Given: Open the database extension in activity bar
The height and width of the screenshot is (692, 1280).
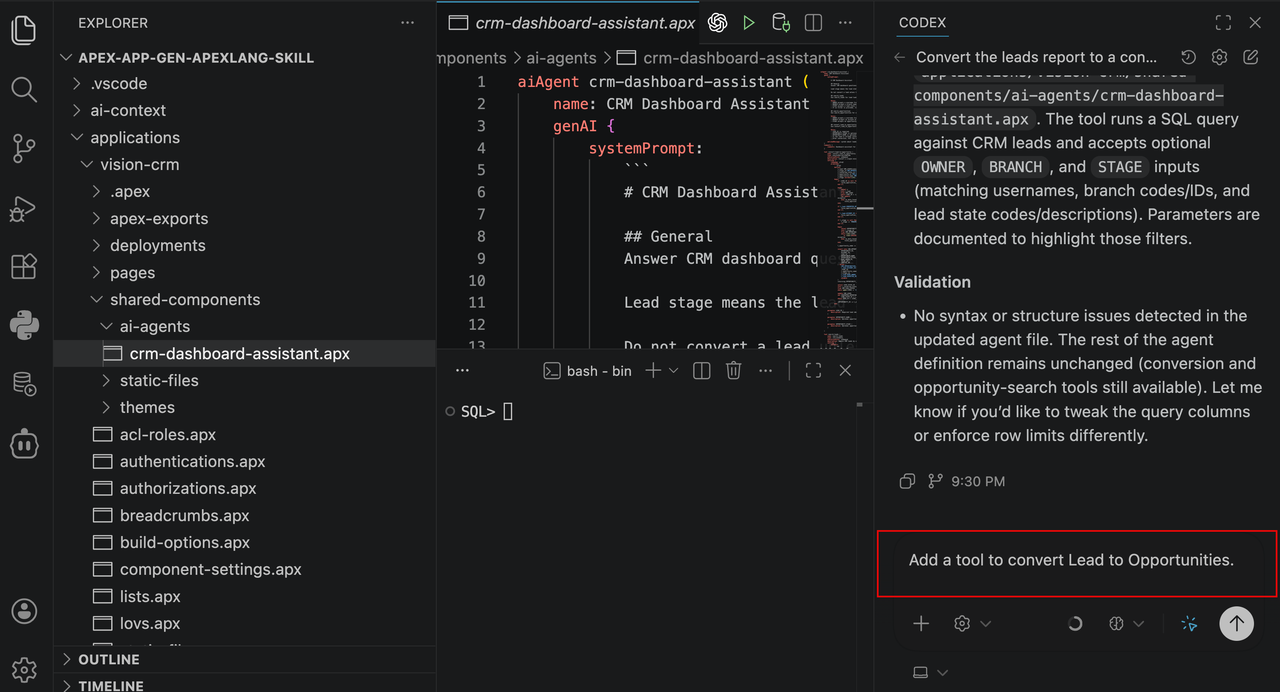Looking at the screenshot, I should tap(24, 384).
